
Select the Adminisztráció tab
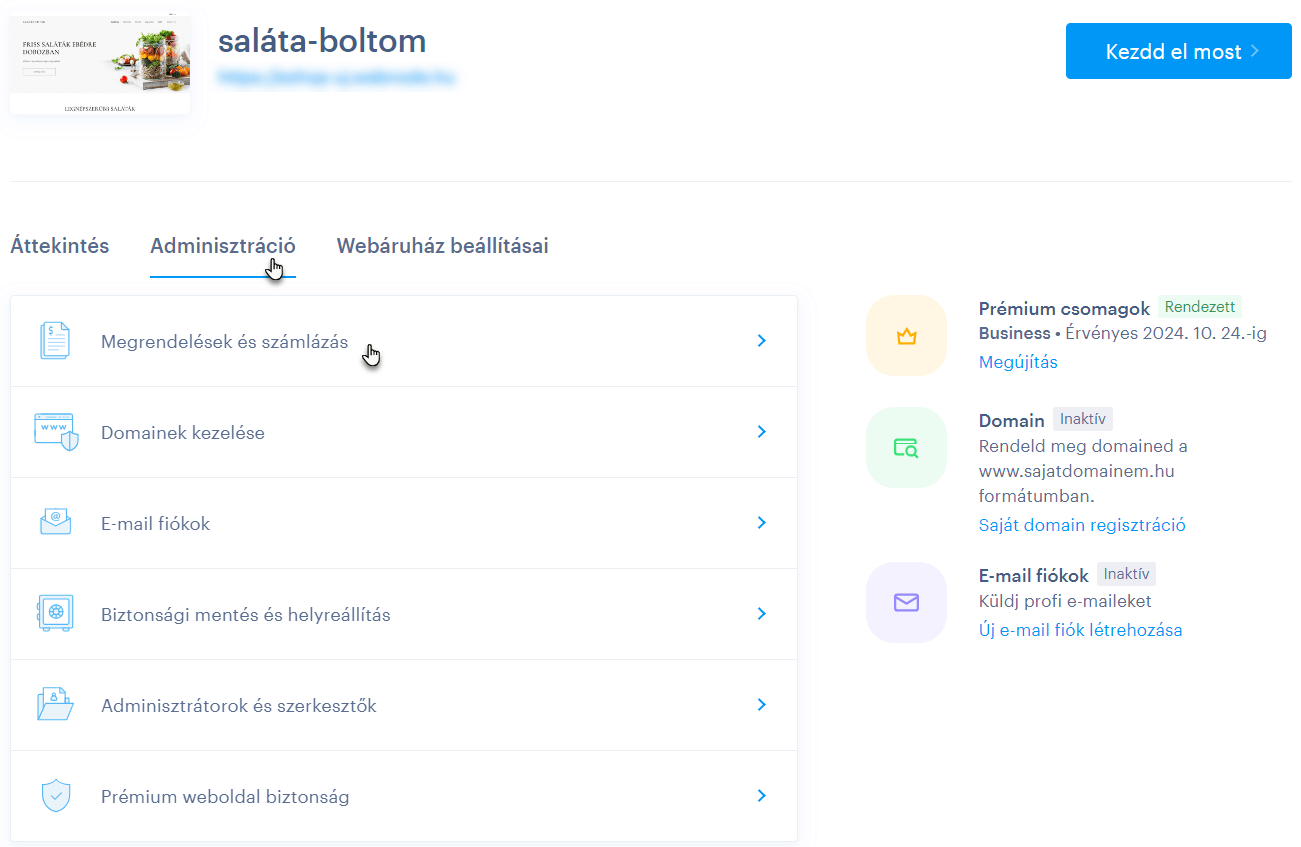pos(223,246)
